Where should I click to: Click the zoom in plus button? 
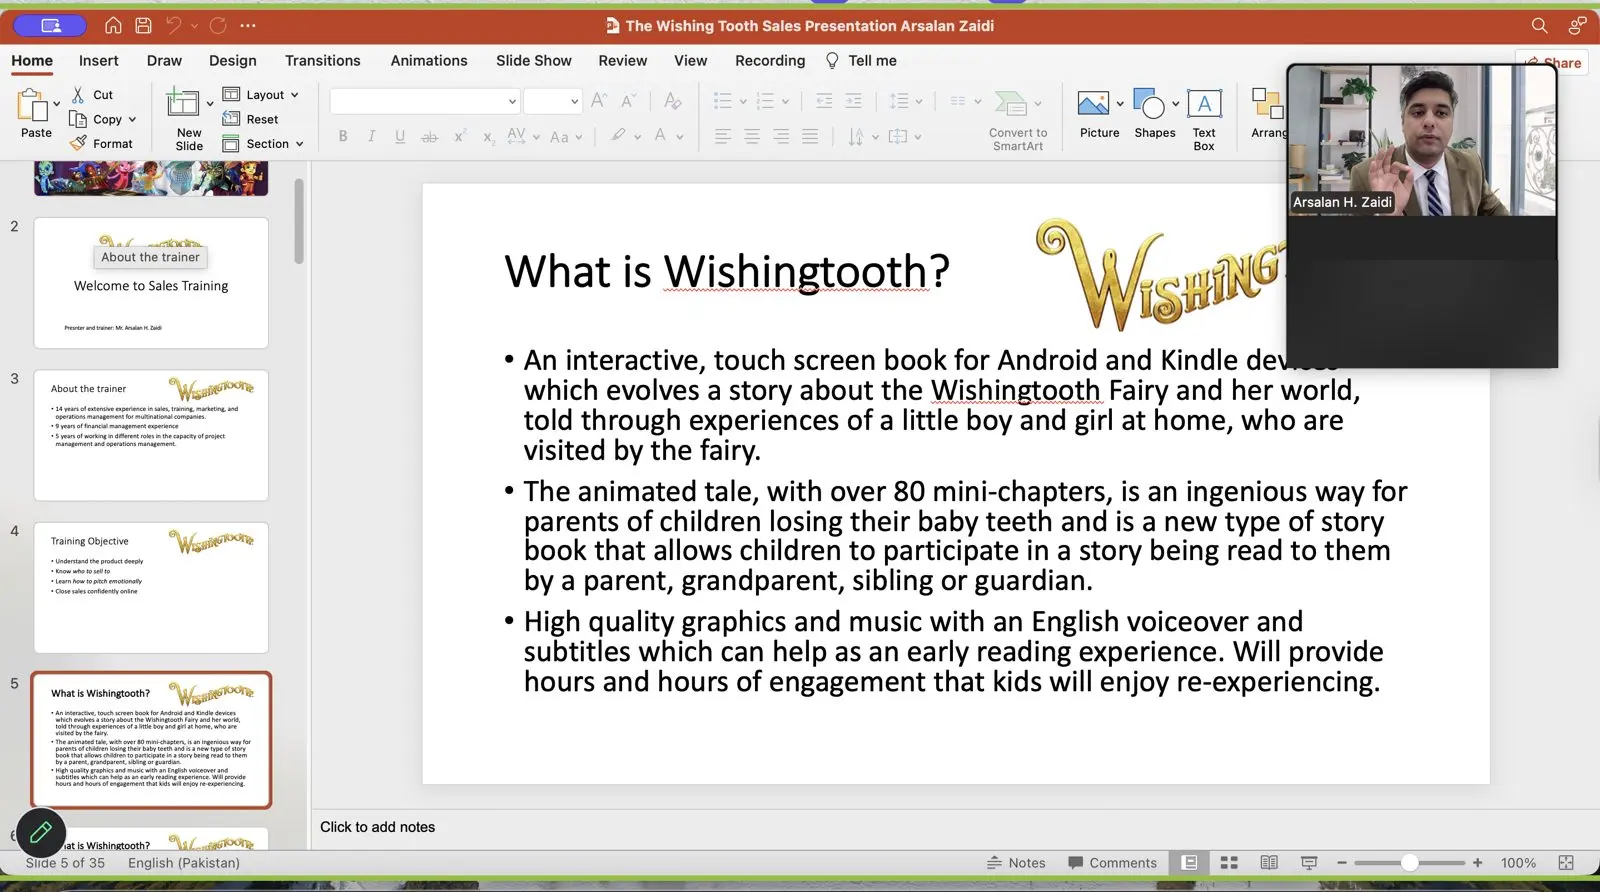pyautogui.click(x=1477, y=863)
